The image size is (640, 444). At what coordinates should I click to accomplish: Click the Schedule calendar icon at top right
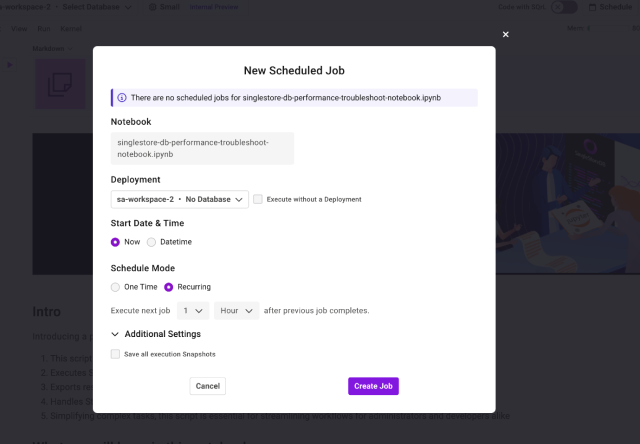click(x=592, y=7)
